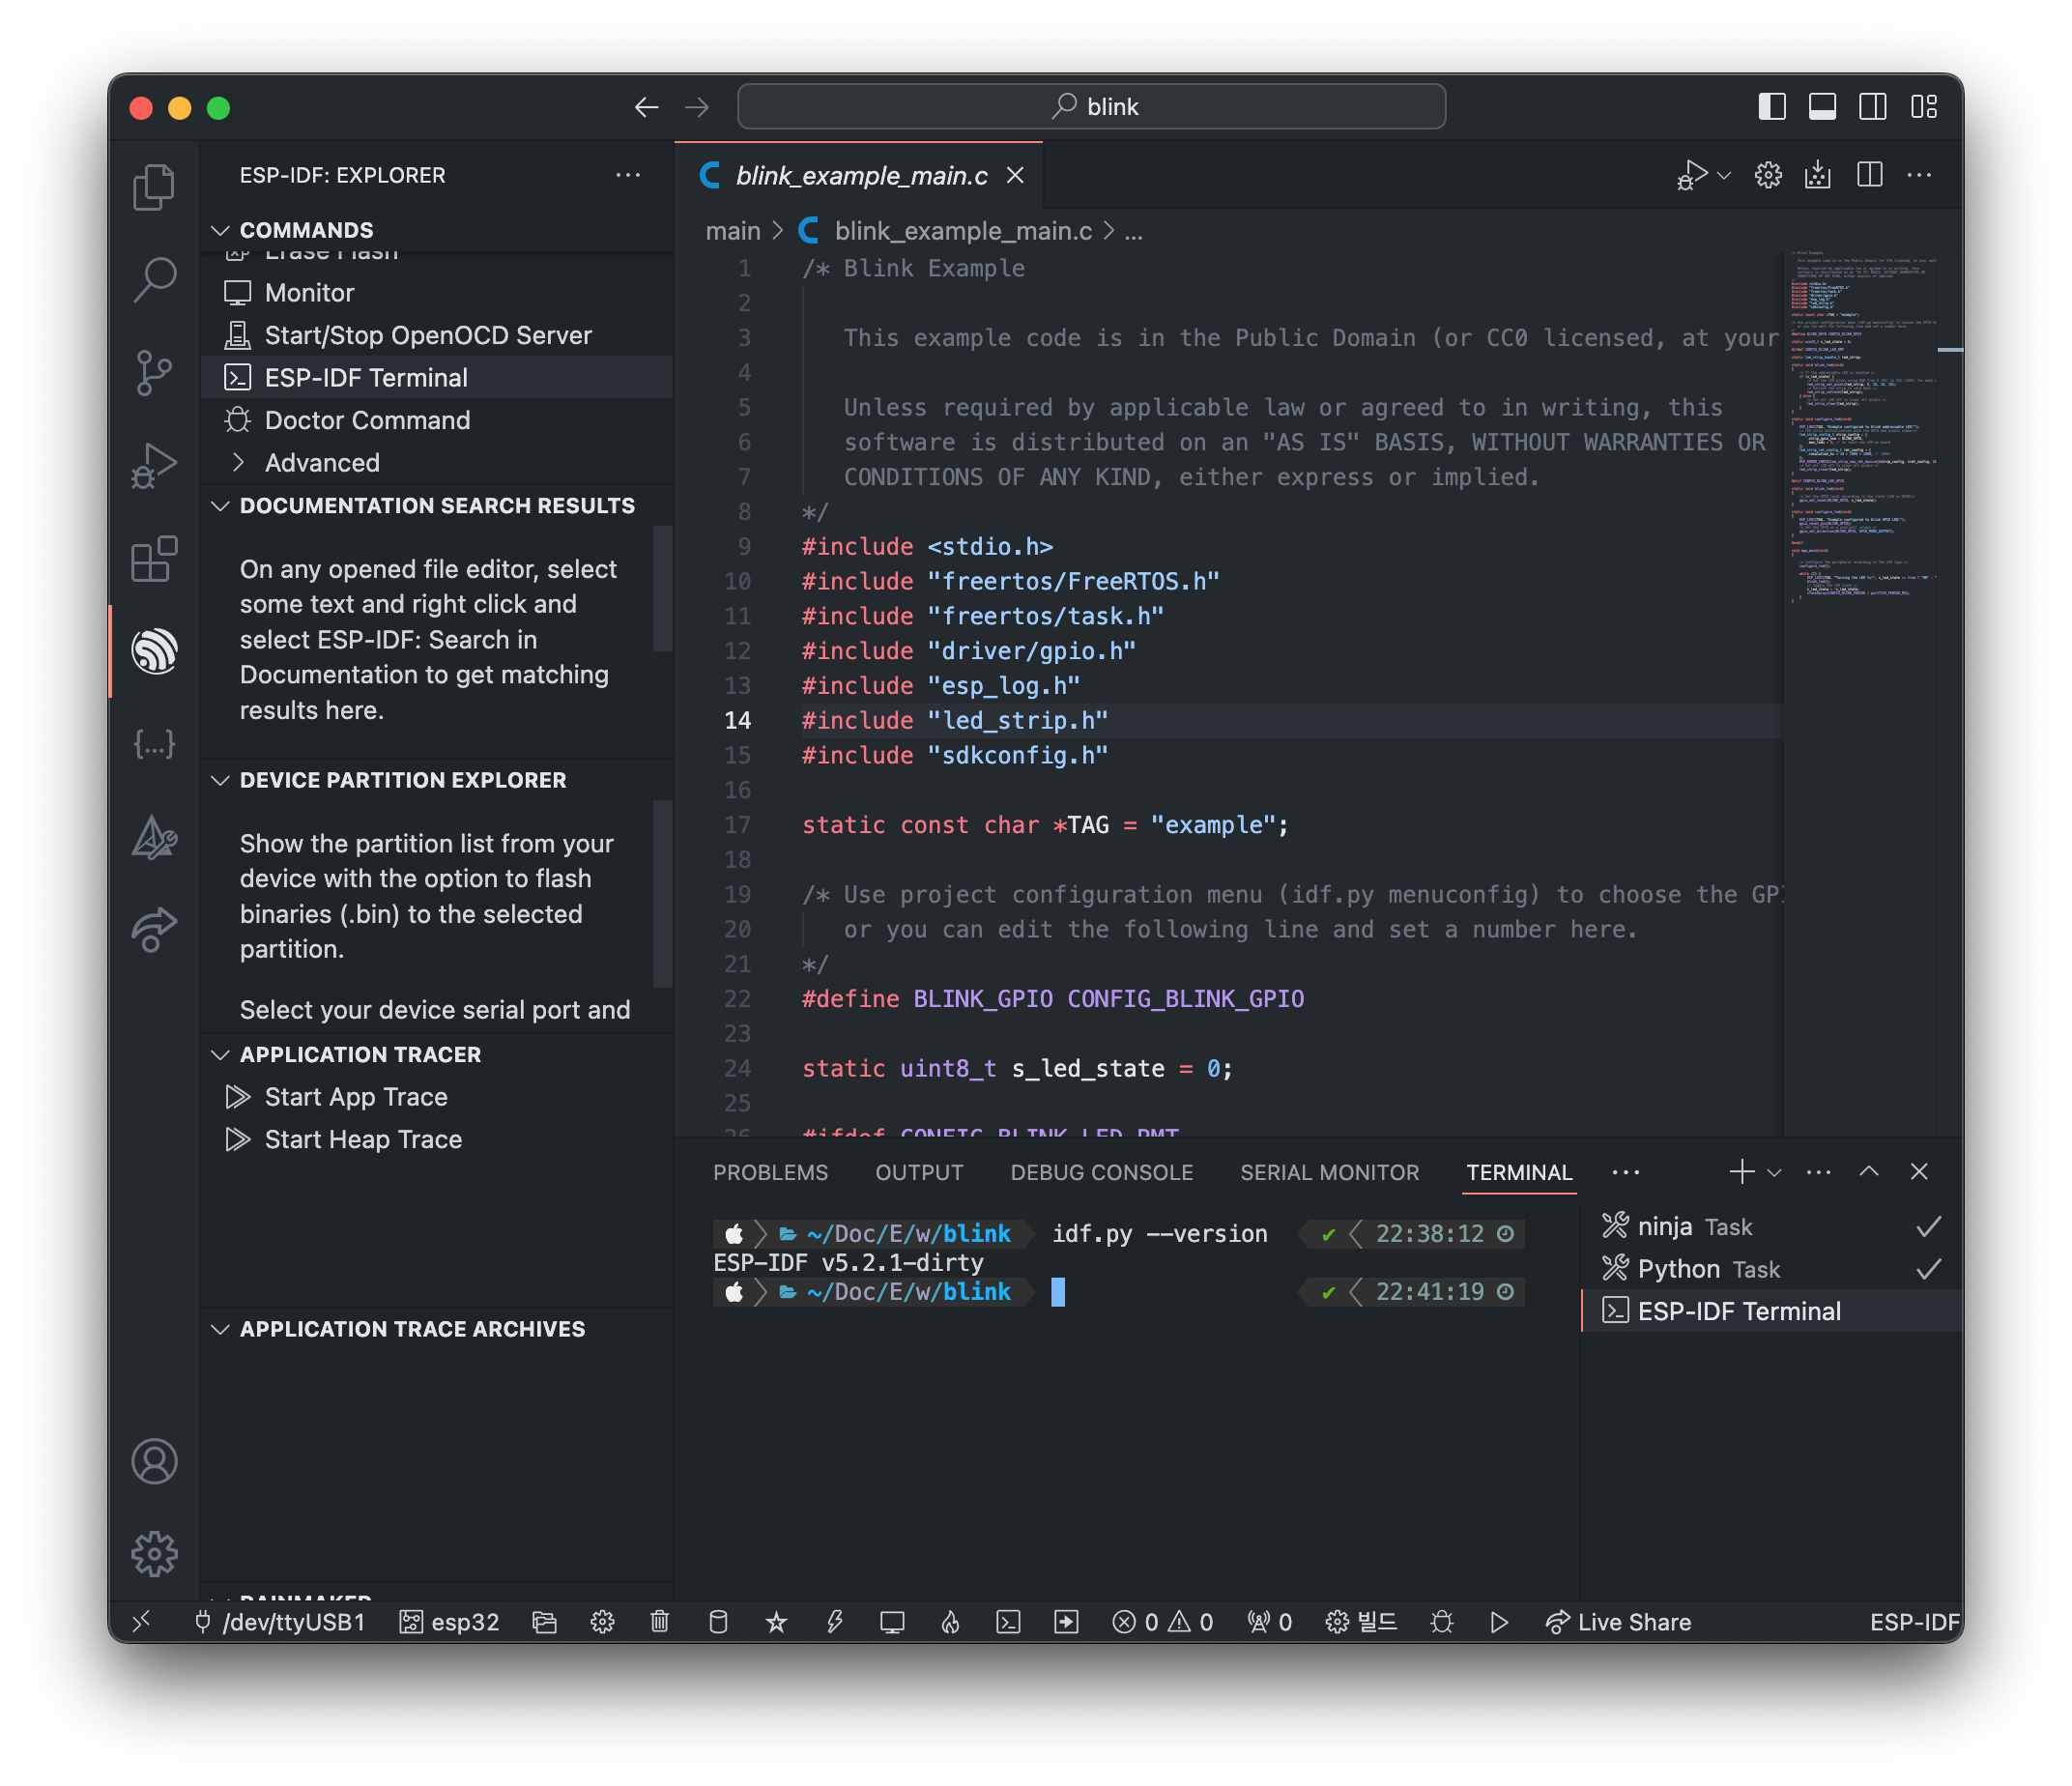Open Source Control view in activity bar
This screenshot has height=1786, width=2072.
point(154,372)
